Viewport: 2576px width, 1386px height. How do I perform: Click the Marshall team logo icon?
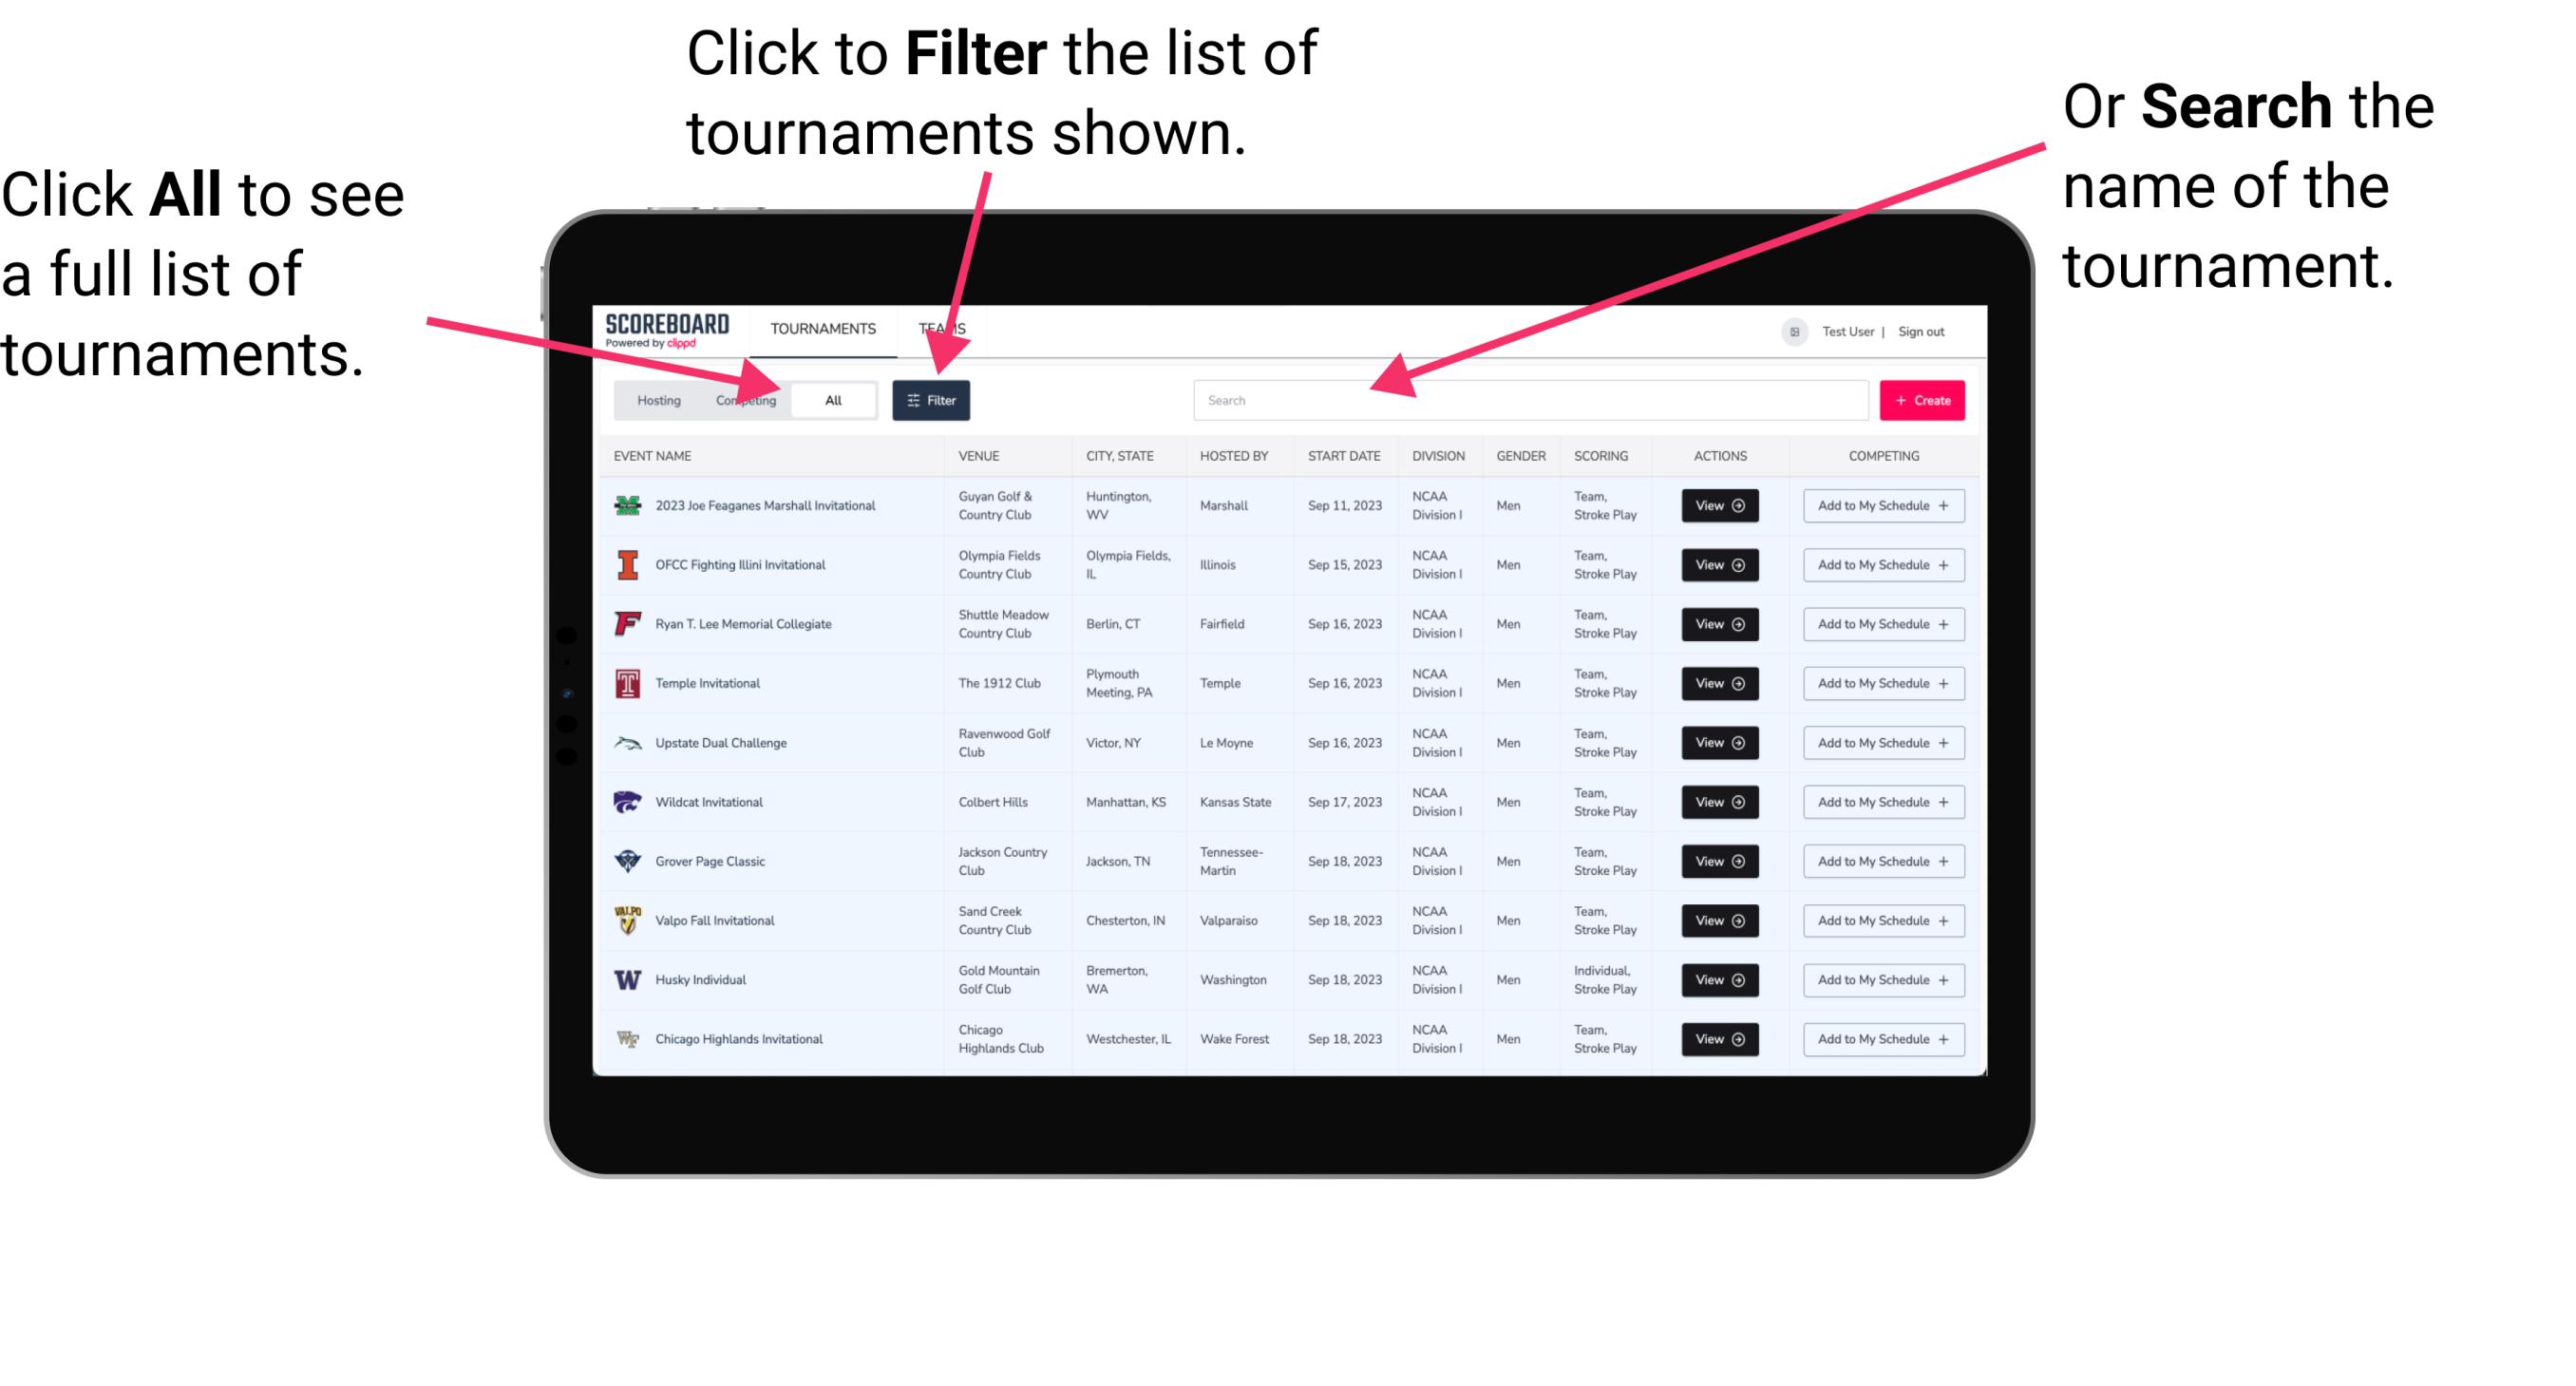(626, 507)
